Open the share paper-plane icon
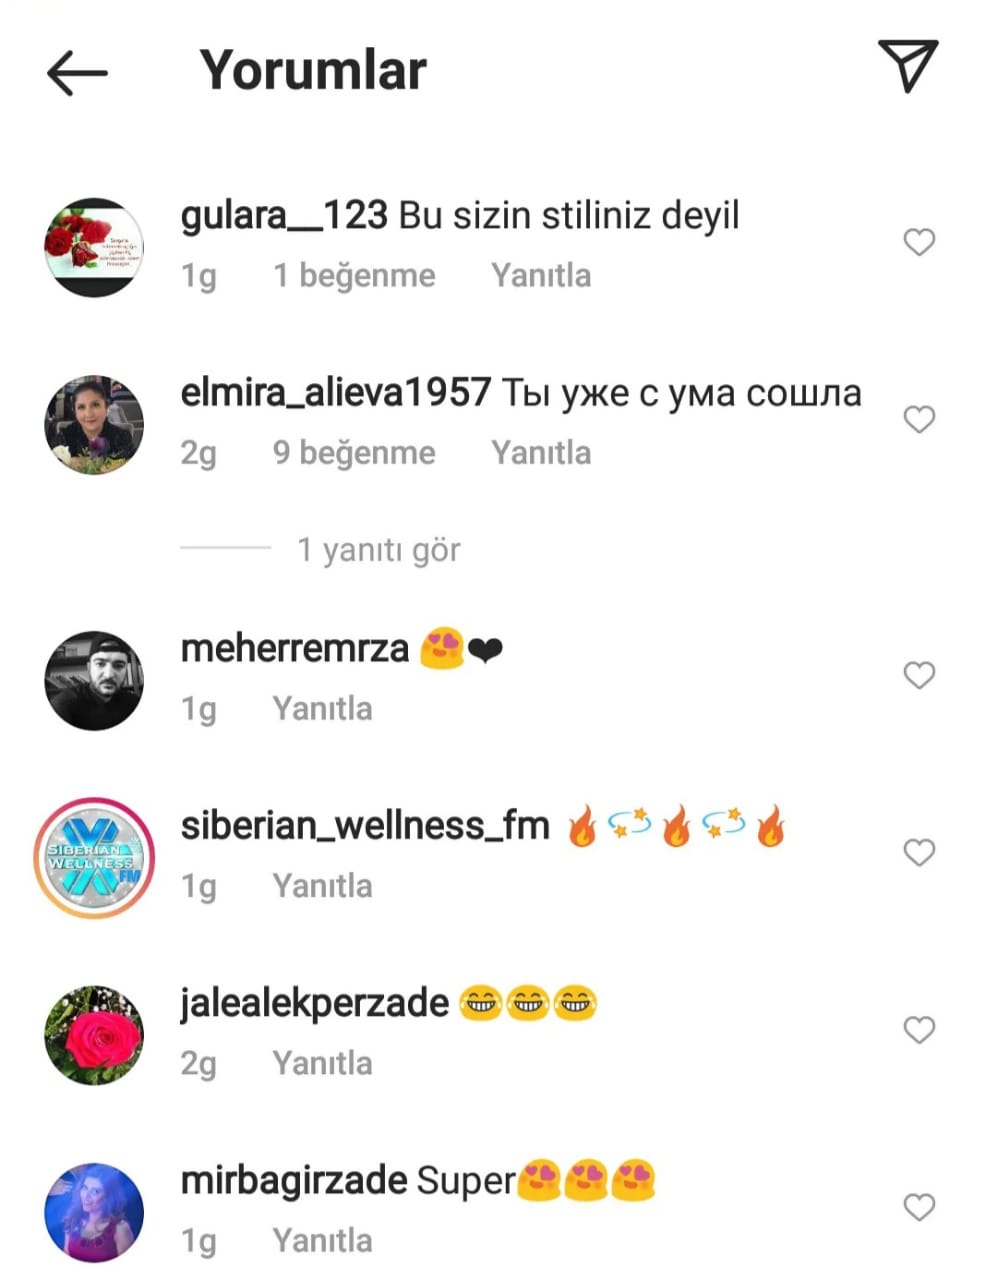 pyautogui.click(x=908, y=66)
